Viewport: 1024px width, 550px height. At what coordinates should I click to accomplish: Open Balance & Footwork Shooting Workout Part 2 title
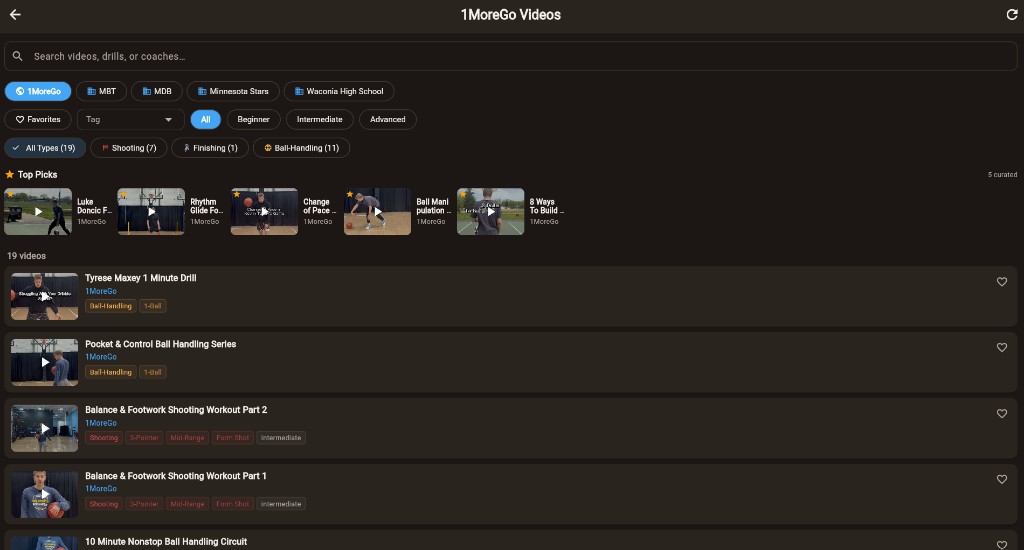[176, 410]
